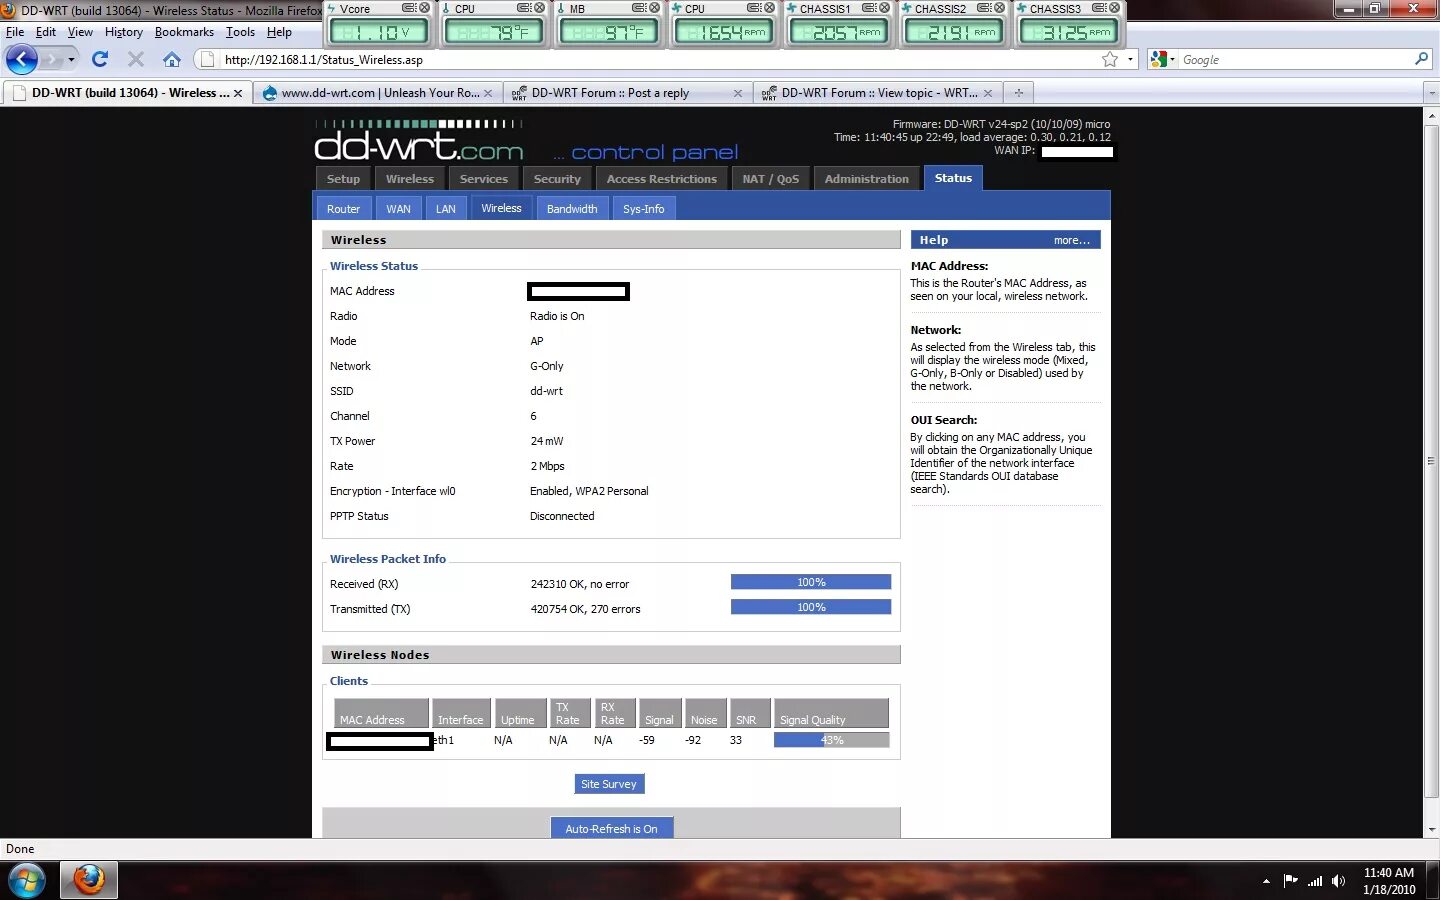Close the CPU fan RPM gadget
The width and height of the screenshot is (1440, 900).
click(x=769, y=8)
